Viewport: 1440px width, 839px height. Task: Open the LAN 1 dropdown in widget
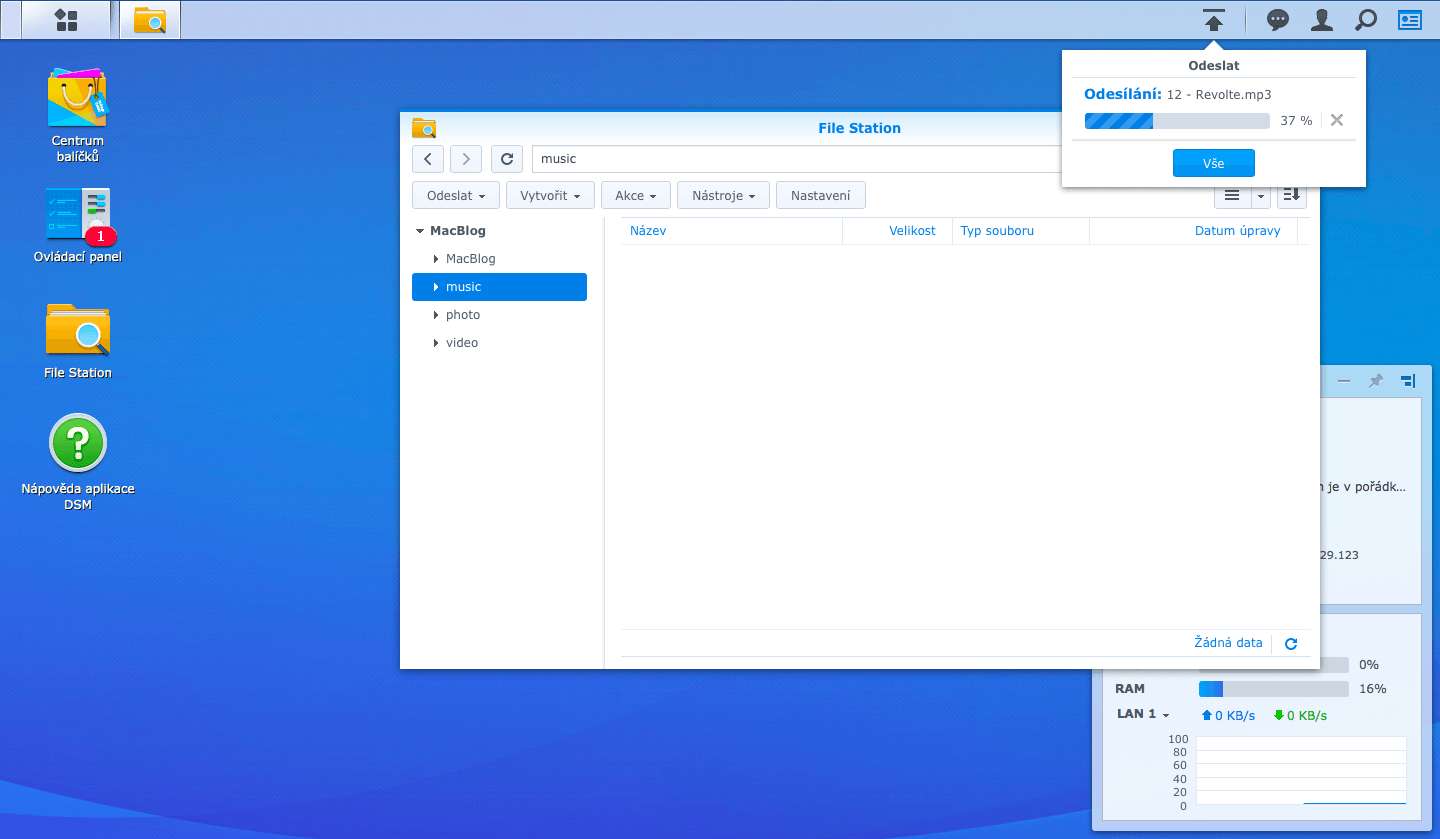point(1142,714)
